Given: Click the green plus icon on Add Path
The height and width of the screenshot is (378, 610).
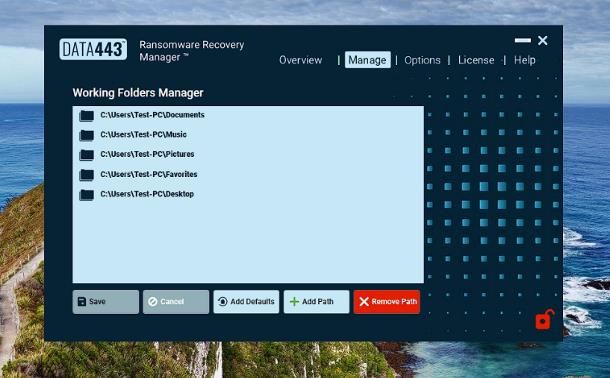Looking at the screenshot, I should click(x=294, y=301).
